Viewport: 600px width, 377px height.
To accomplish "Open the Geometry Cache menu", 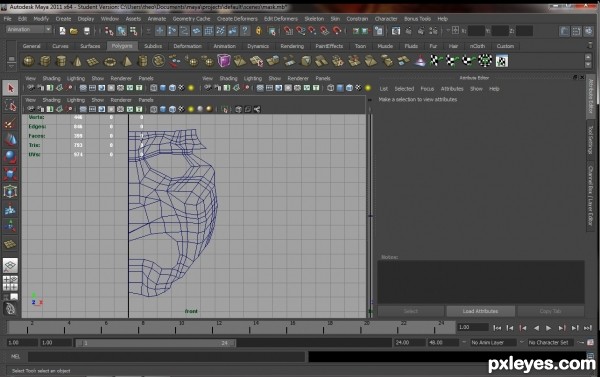I will 191,19.
